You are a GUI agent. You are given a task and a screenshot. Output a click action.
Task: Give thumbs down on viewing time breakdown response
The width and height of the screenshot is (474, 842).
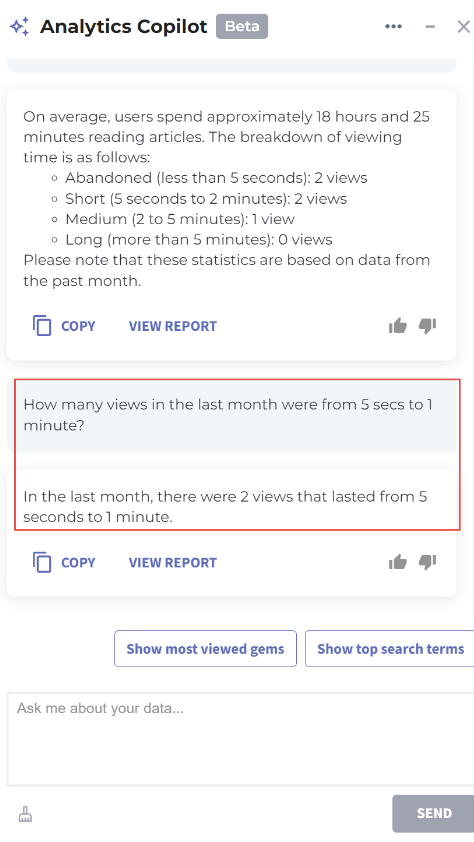coord(427,325)
